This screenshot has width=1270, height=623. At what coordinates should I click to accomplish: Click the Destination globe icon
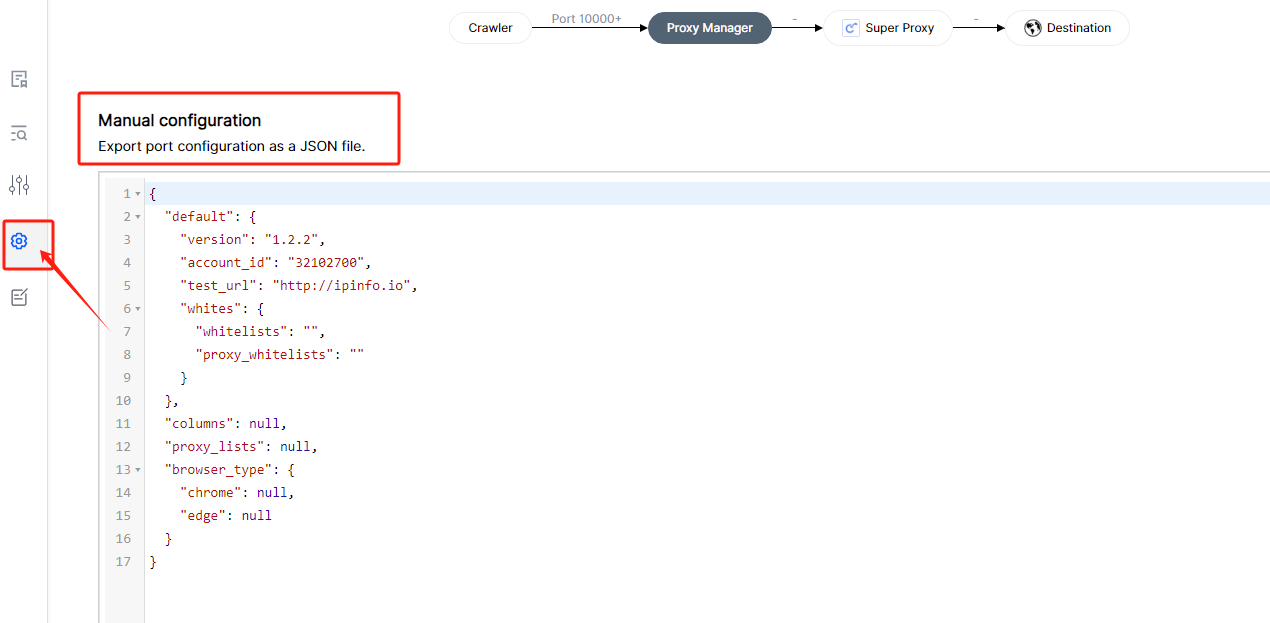point(1033,28)
